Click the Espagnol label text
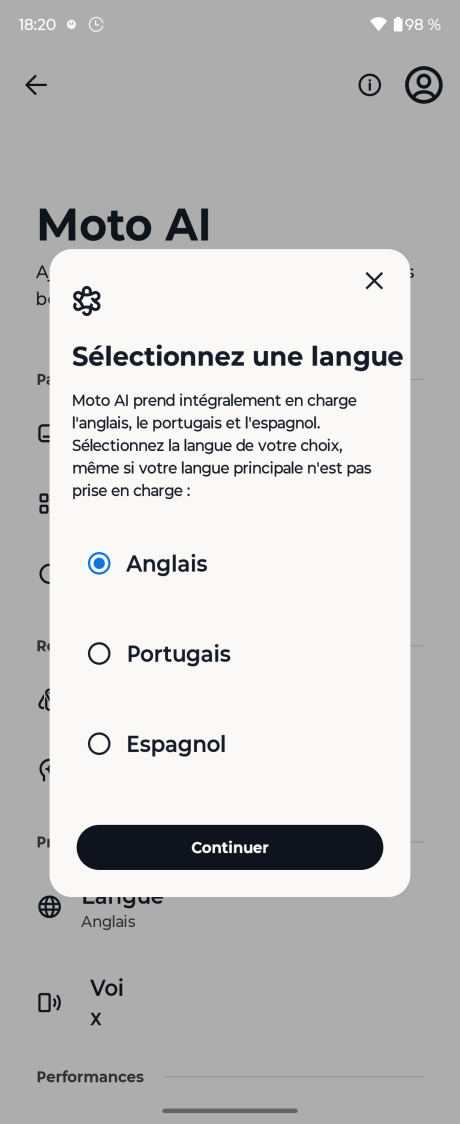 (176, 744)
